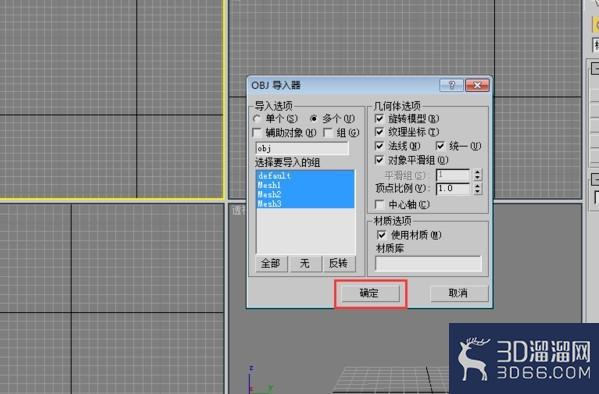Click the obj prefix text field
Viewport: 599px width, 394px height.
coord(302,148)
